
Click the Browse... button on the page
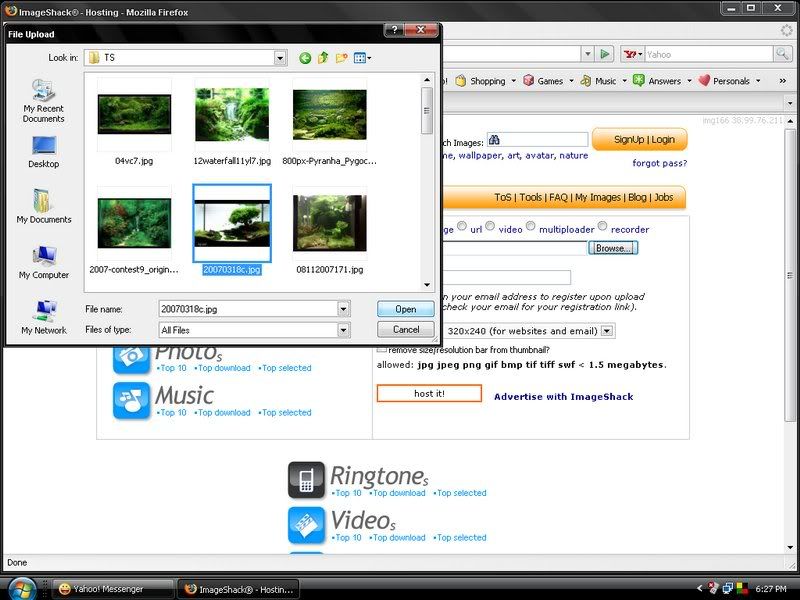(x=613, y=248)
